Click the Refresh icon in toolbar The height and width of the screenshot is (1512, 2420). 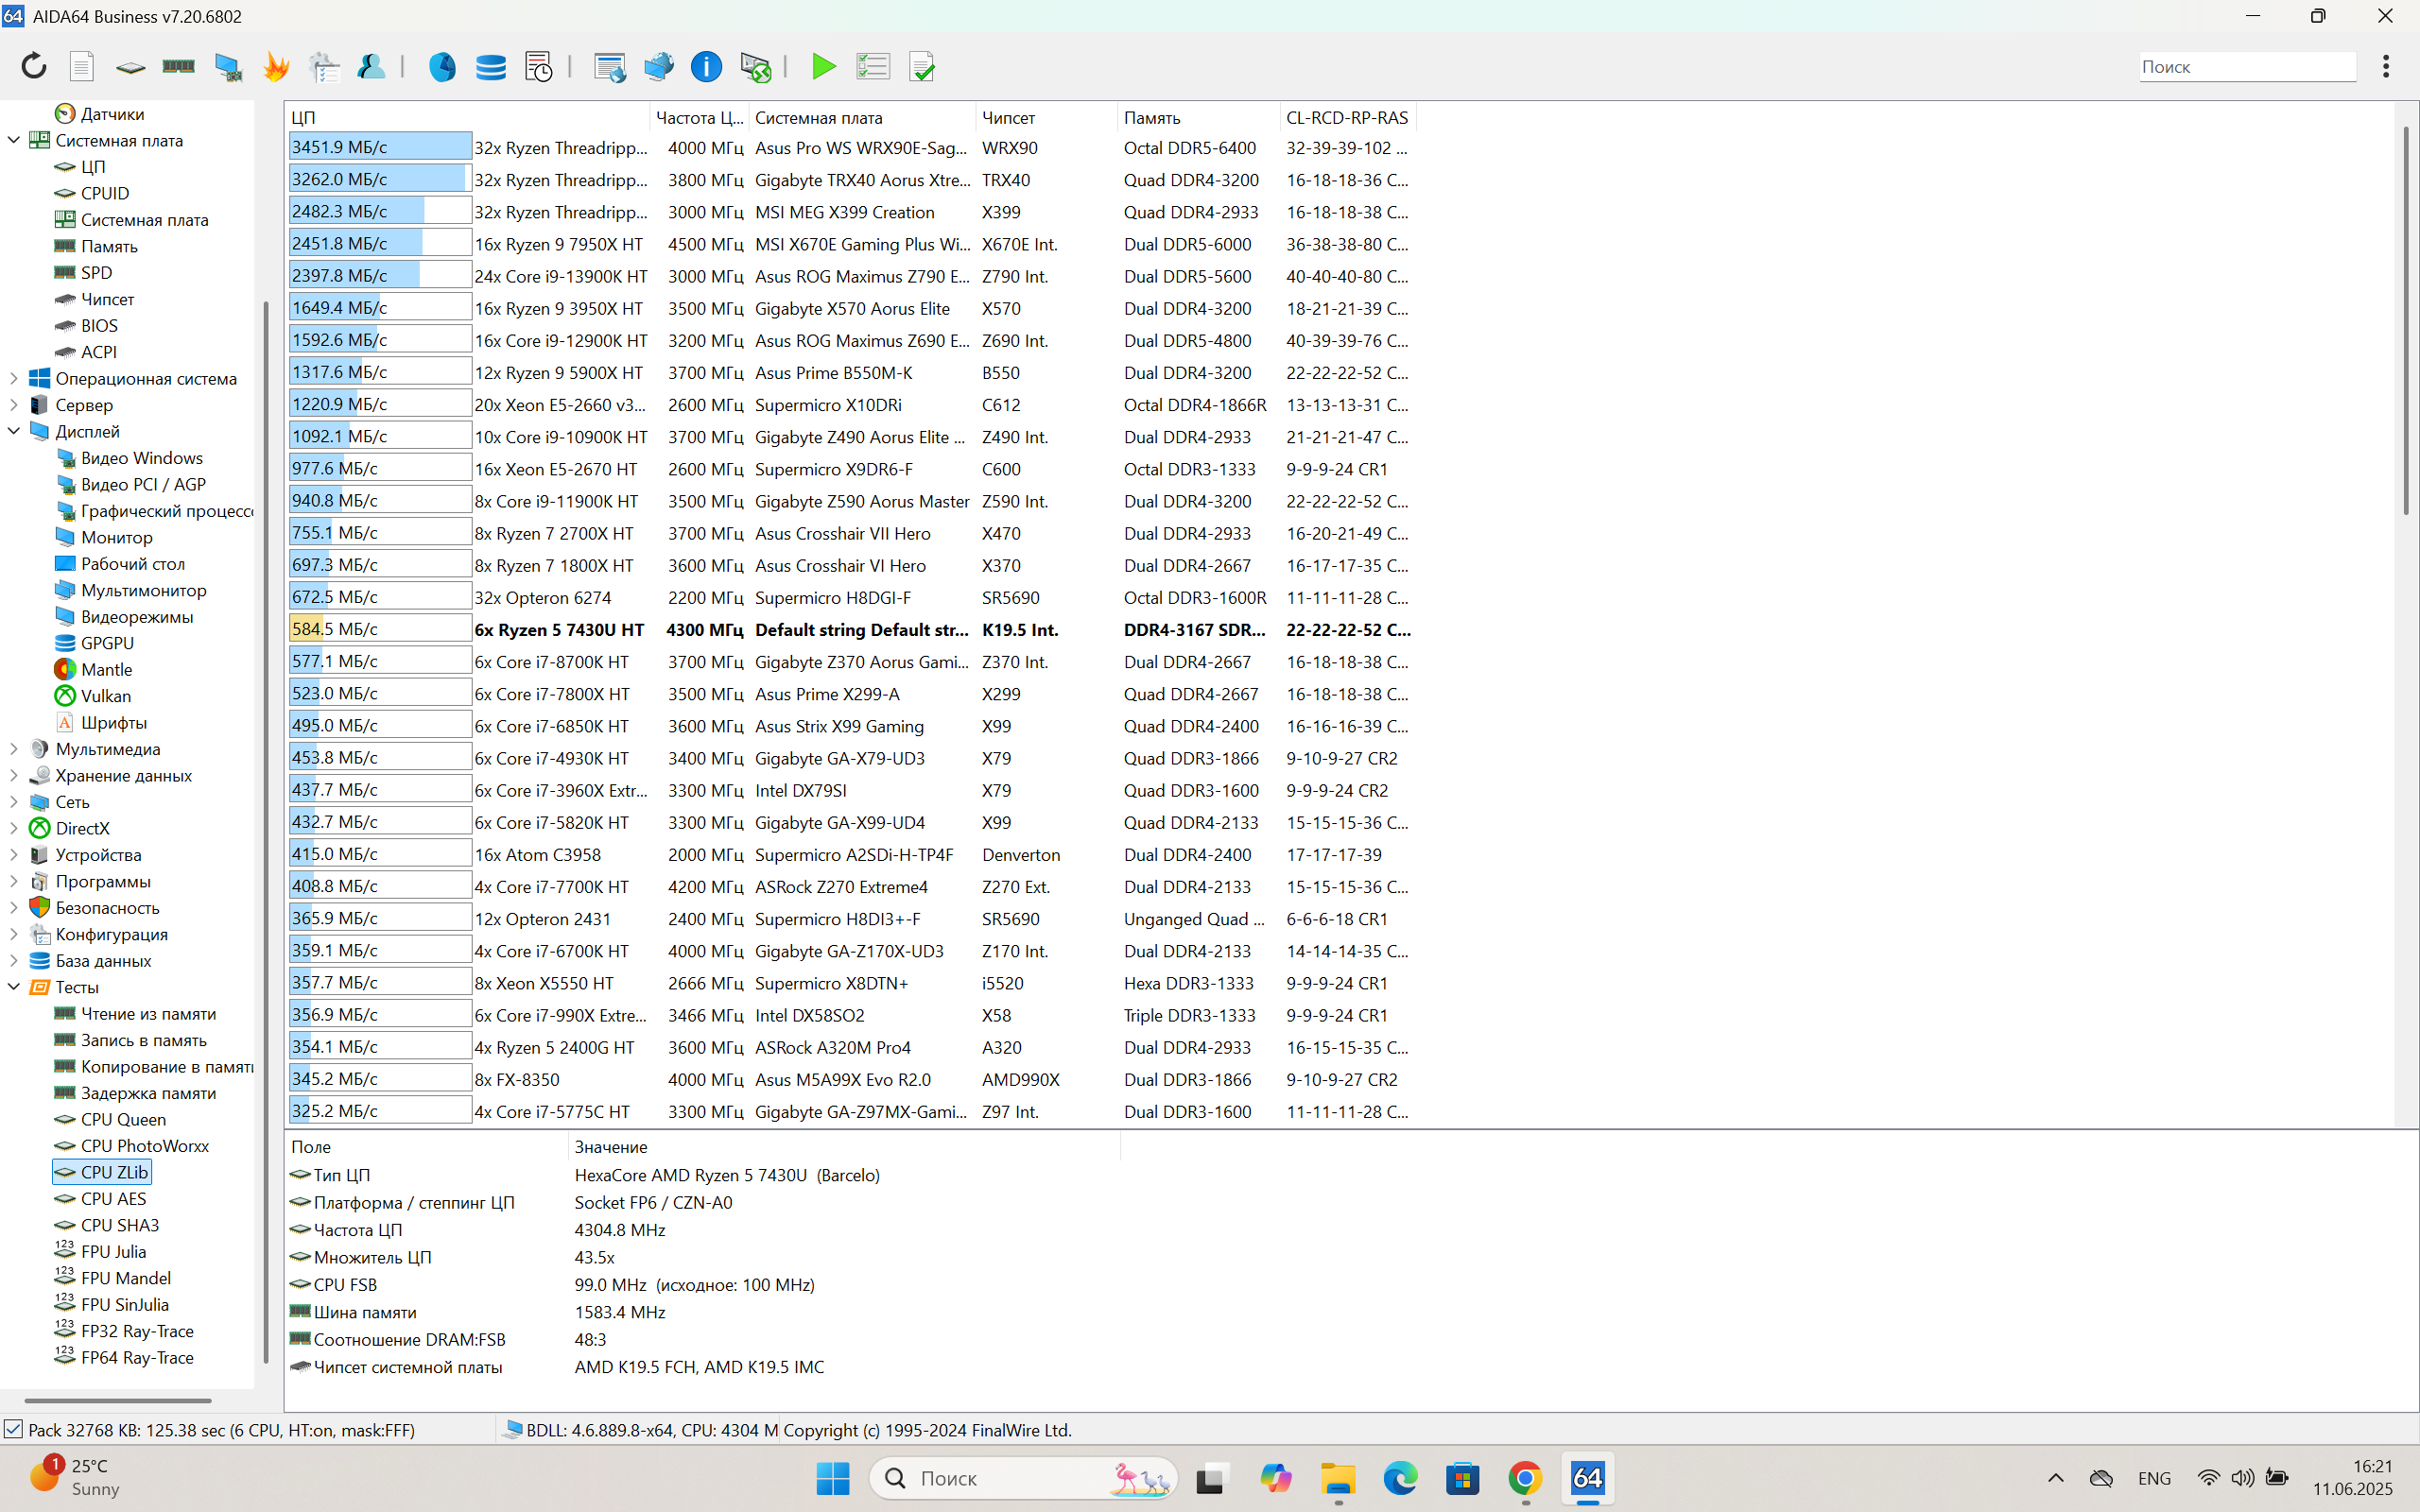(x=34, y=66)
